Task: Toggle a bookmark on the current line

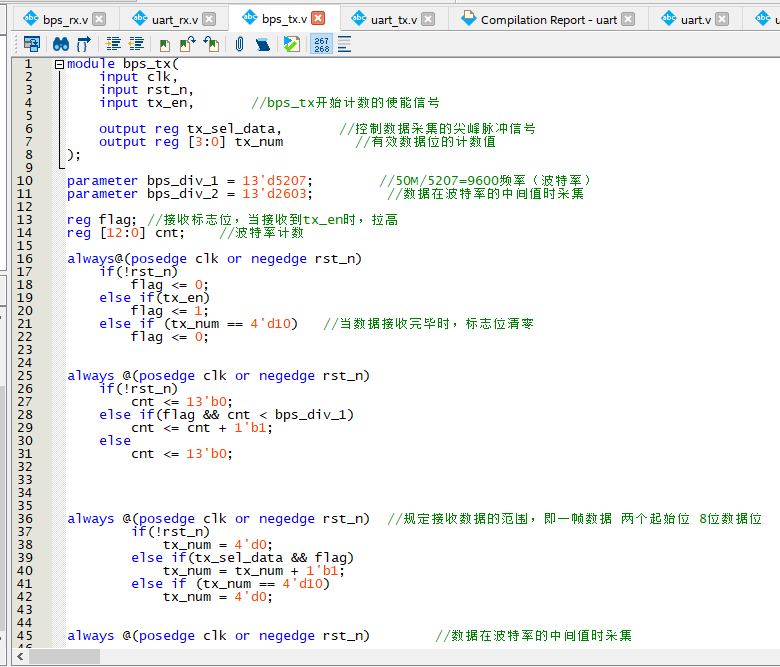Action: pos(165,45)
